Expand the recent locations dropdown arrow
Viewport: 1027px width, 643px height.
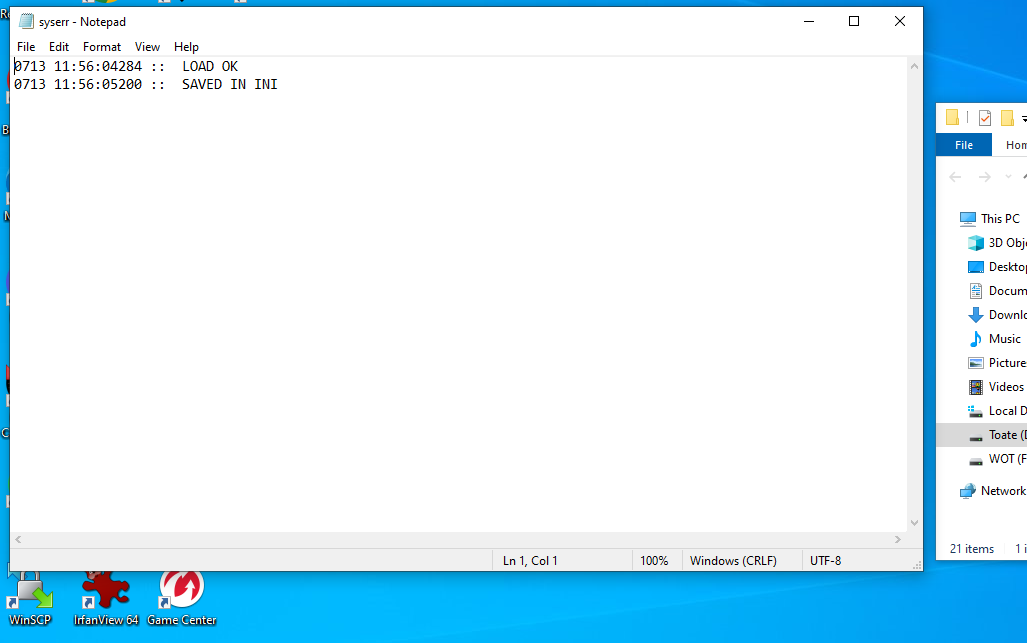point(1008,177)
